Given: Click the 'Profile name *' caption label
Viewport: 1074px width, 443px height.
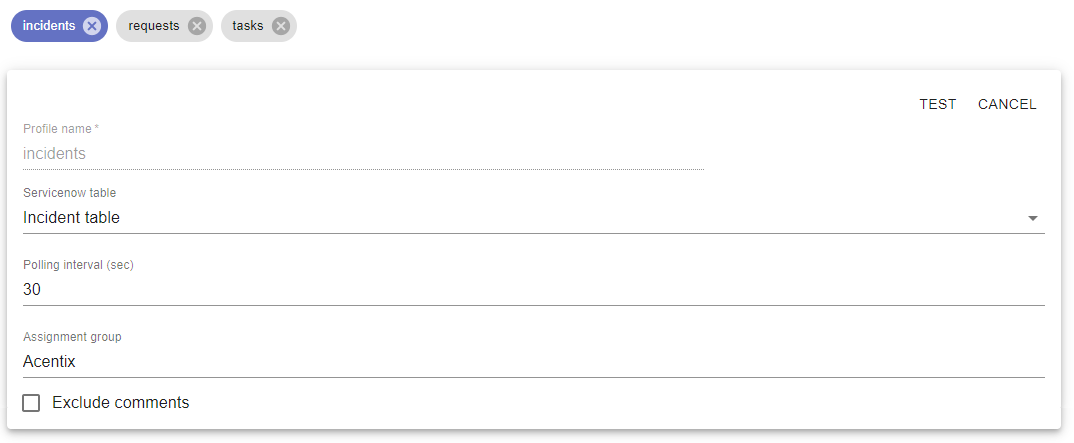Looking at the screenshot, I should pyautogui.click(x=61, y=129).
